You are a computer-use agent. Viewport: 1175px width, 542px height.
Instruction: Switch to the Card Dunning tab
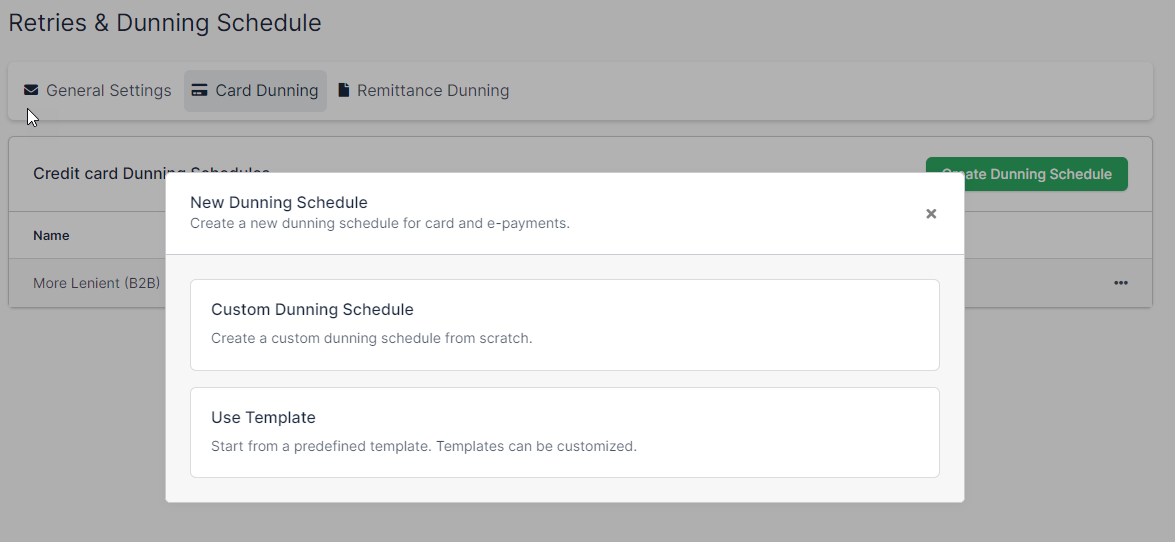[x=256, y=91]
